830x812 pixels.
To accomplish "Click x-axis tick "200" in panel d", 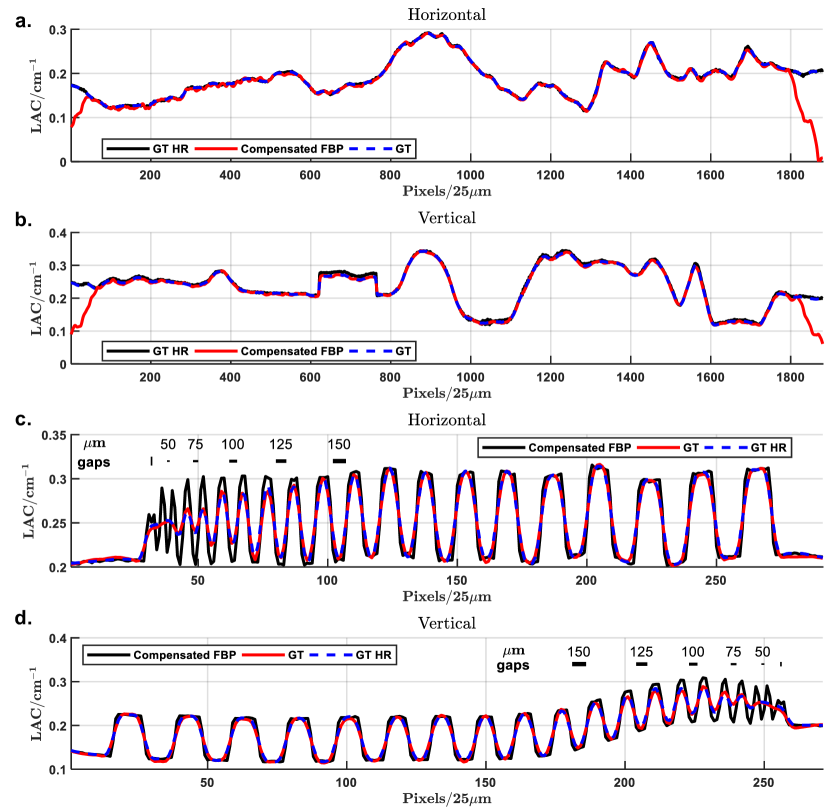I will click(625, 783).
